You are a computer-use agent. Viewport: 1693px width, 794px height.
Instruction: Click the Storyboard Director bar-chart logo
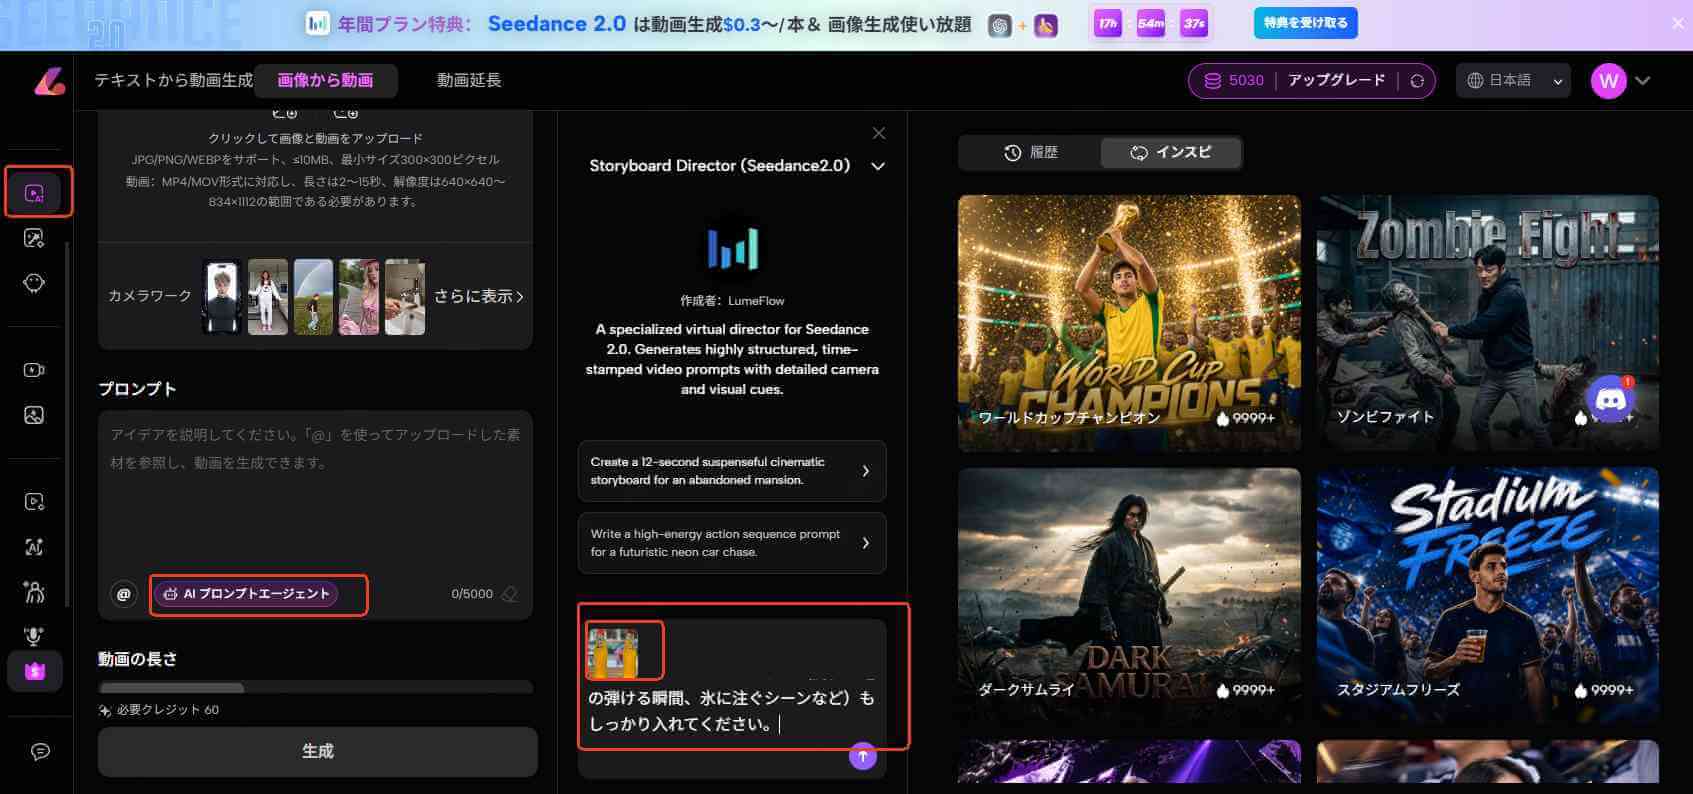(733, 247)
